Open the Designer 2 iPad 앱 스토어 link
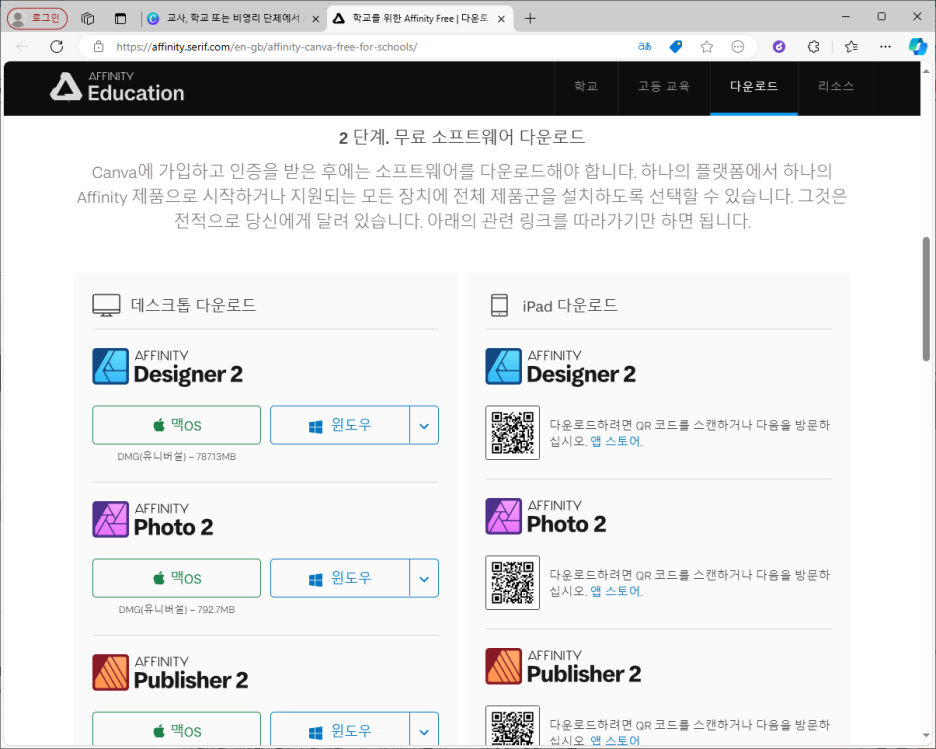This screenshot has height=749, width=936. pyautogui.click(x=615, y=442)
